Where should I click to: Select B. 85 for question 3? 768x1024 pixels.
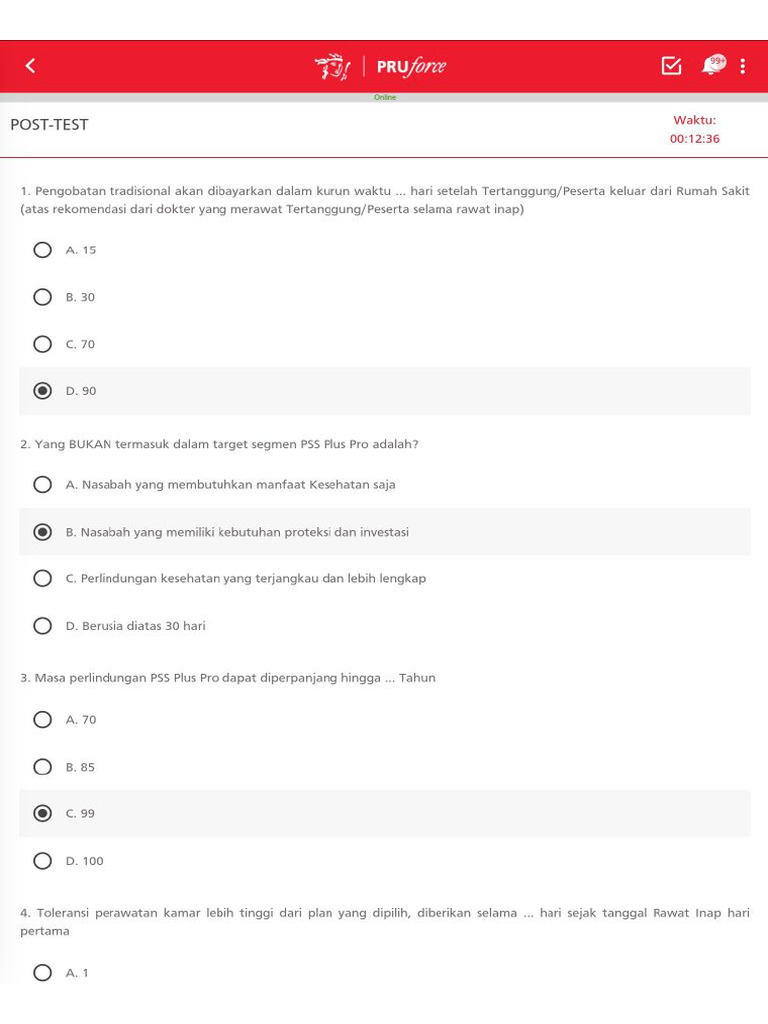43,767
